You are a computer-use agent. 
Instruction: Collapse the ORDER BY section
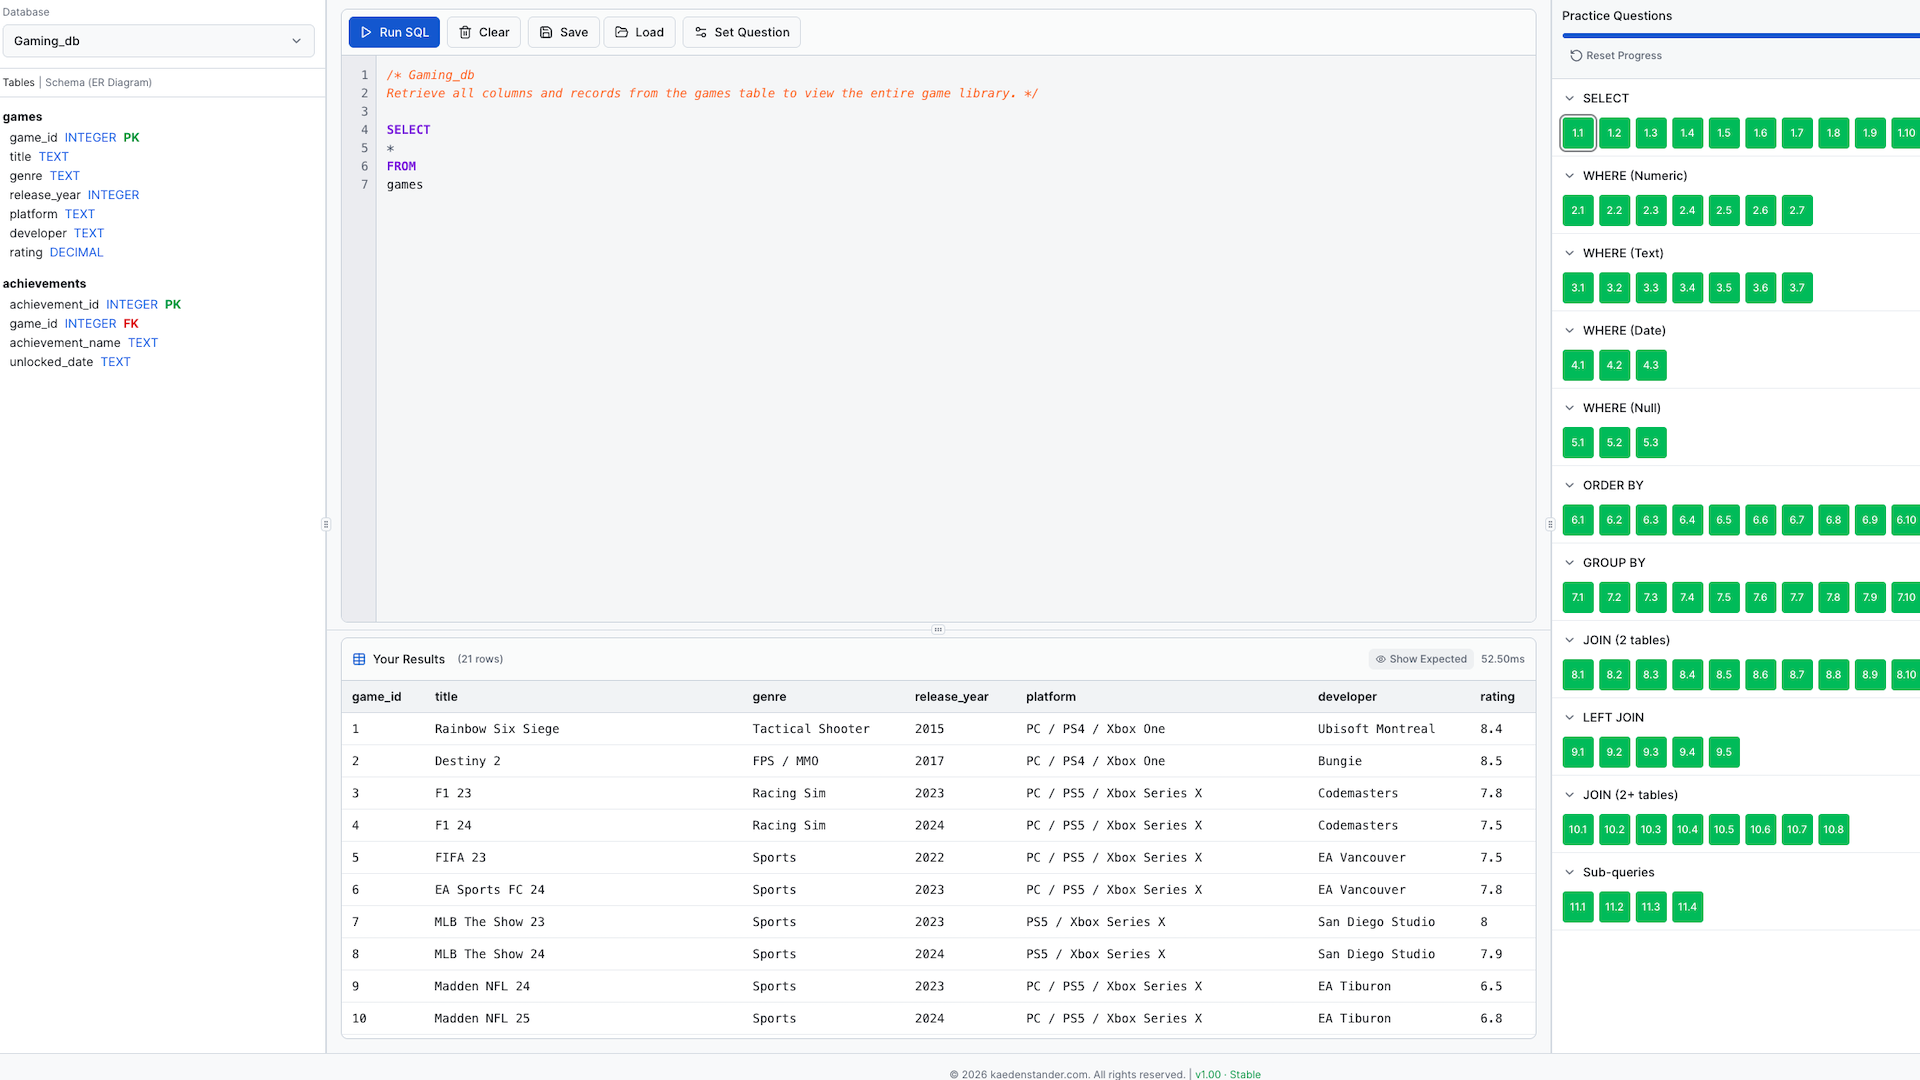(x=1569, y=485)
